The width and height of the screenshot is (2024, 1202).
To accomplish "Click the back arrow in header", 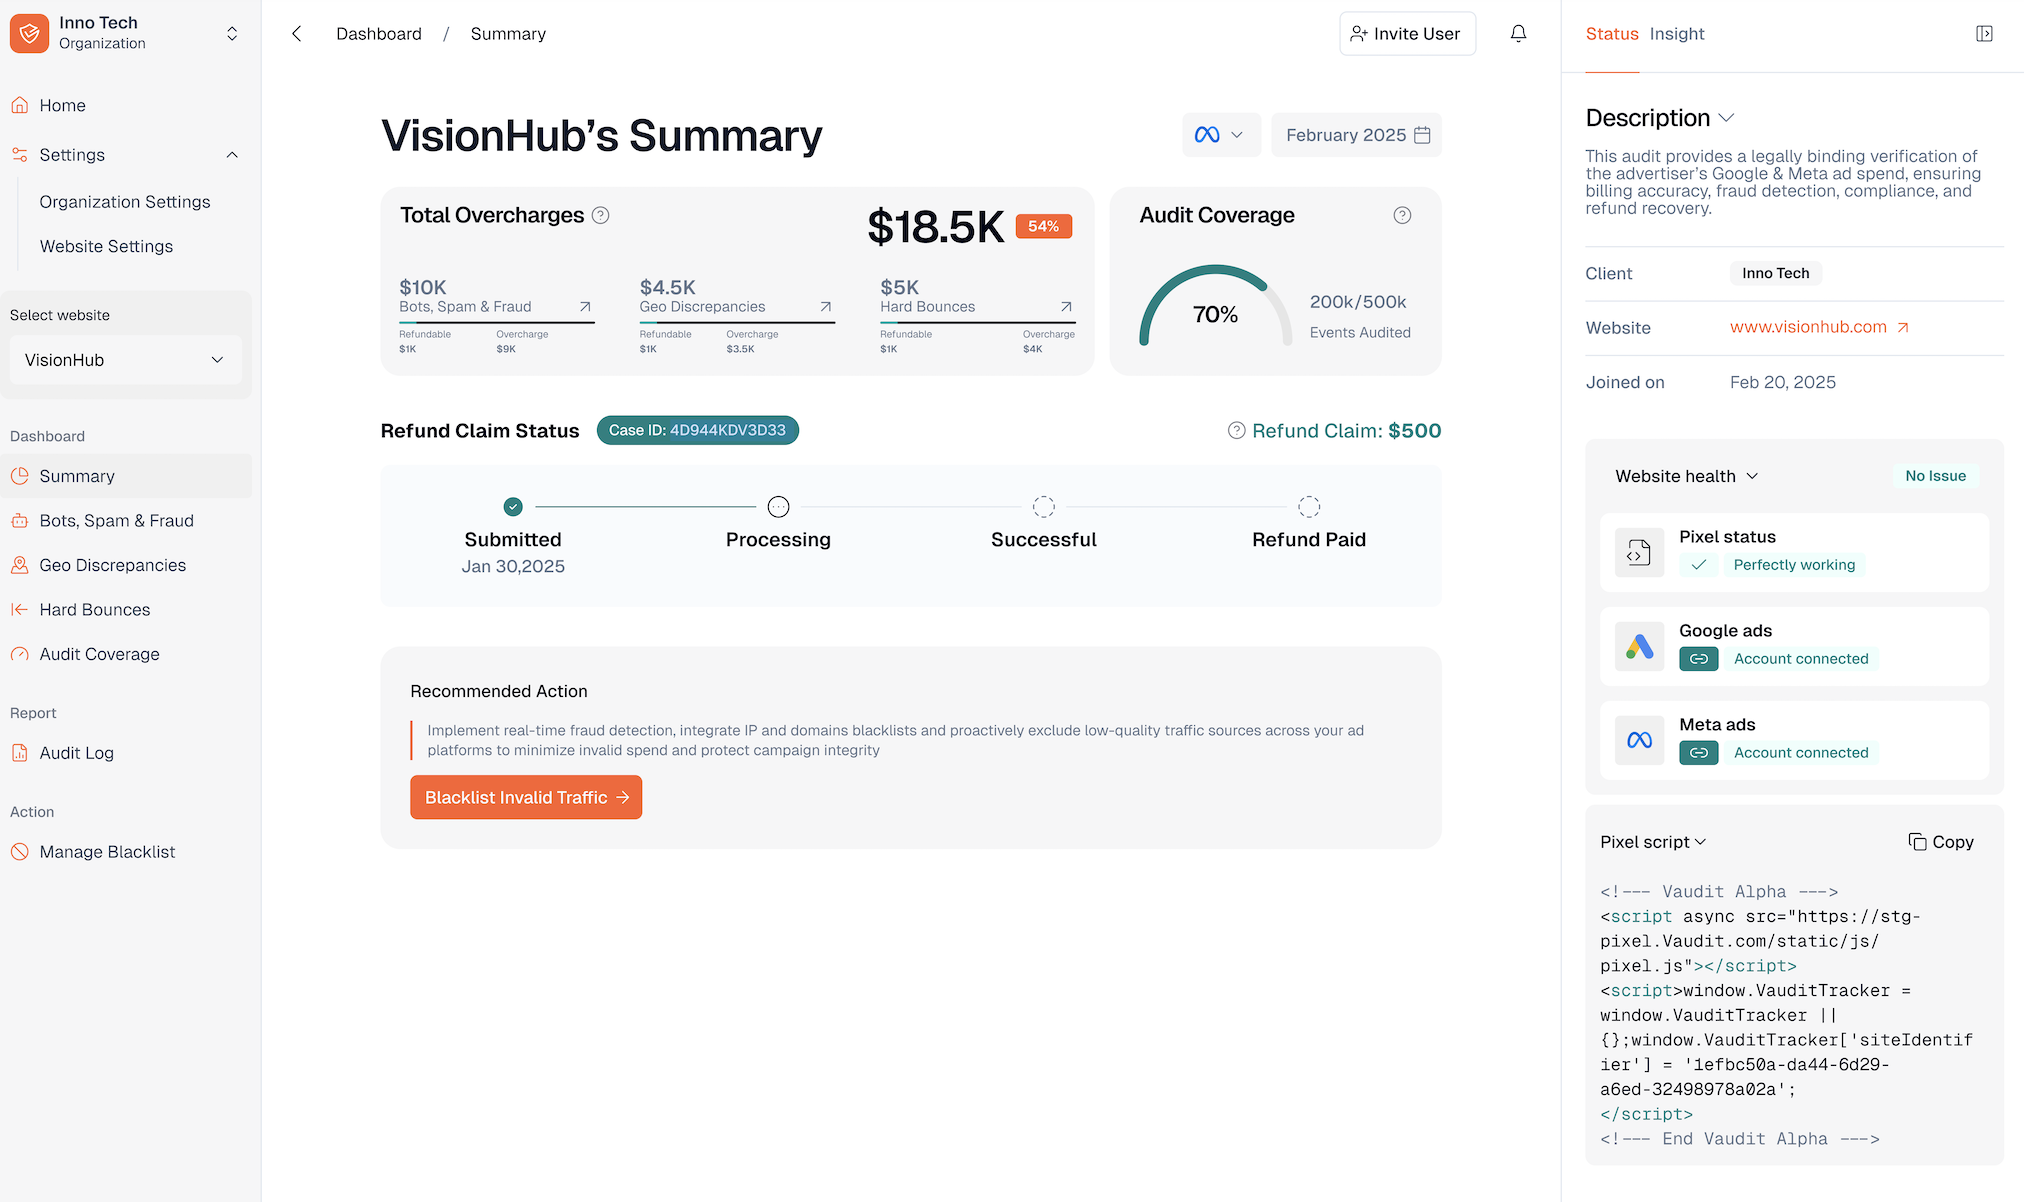I will [x=296, y=34].
